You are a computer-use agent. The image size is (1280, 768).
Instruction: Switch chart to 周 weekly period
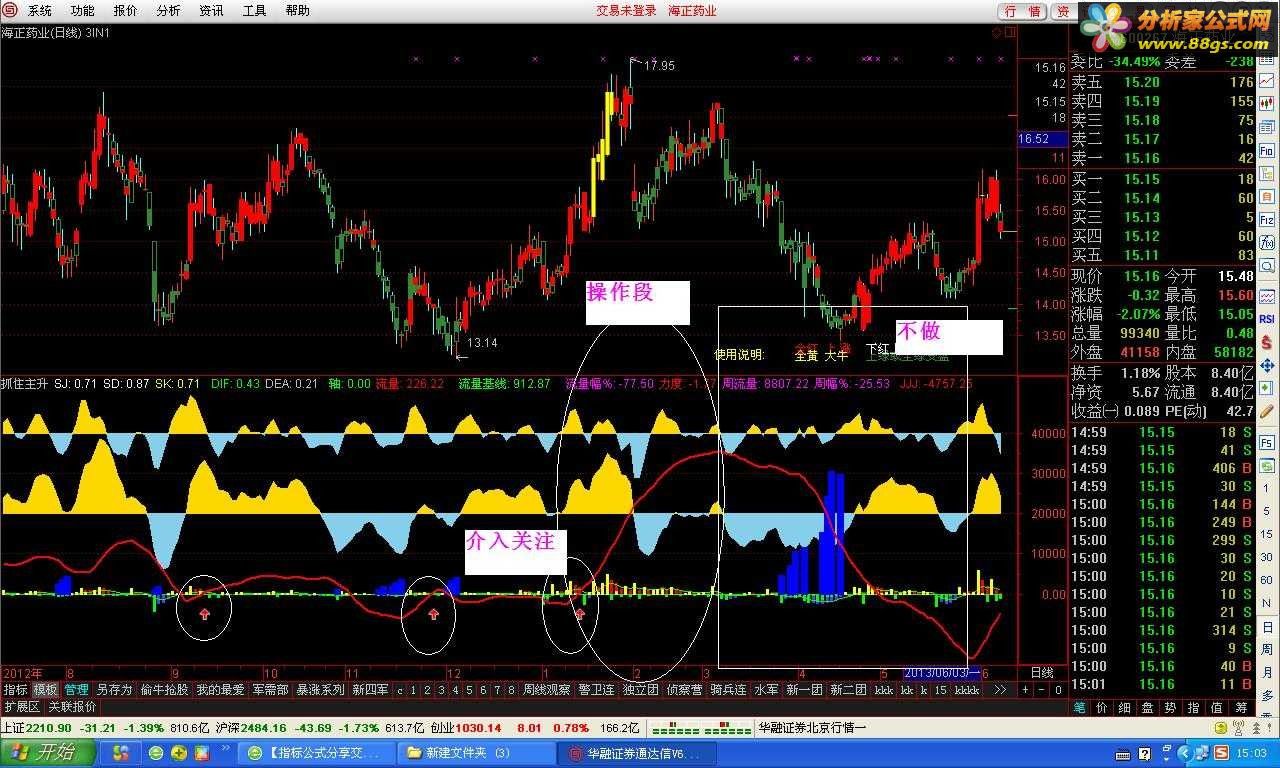tap(1266, 650)
